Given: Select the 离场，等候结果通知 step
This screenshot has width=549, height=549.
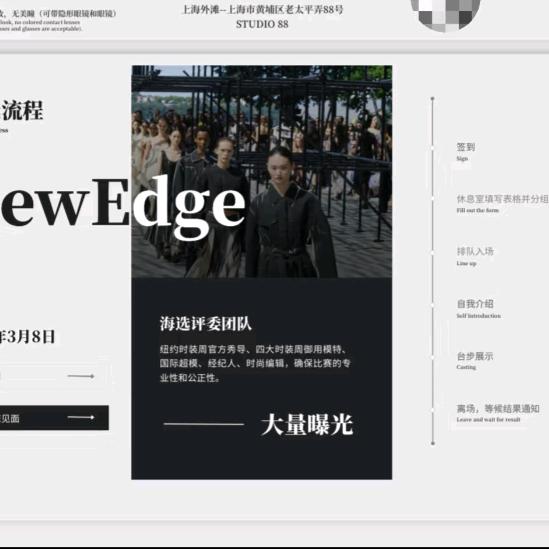Looking at the screenshot, I should pos(498,413).
